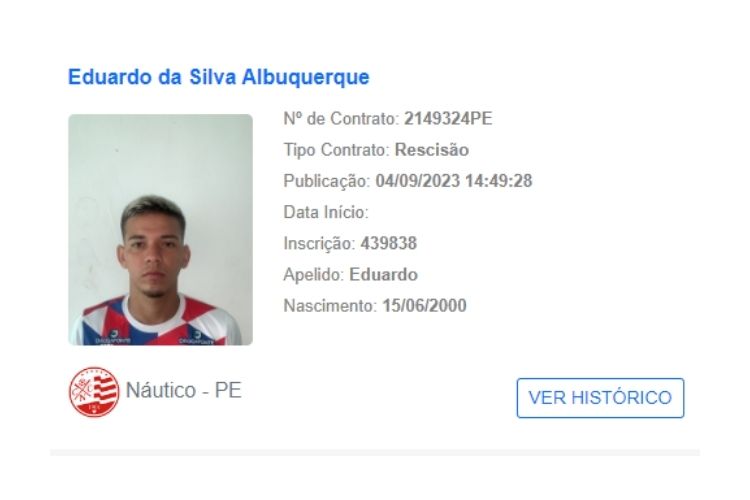The width and height of the screenshot is (750, 500).
Task: Click the Nº de Contrato label
Action: point(341,119)
